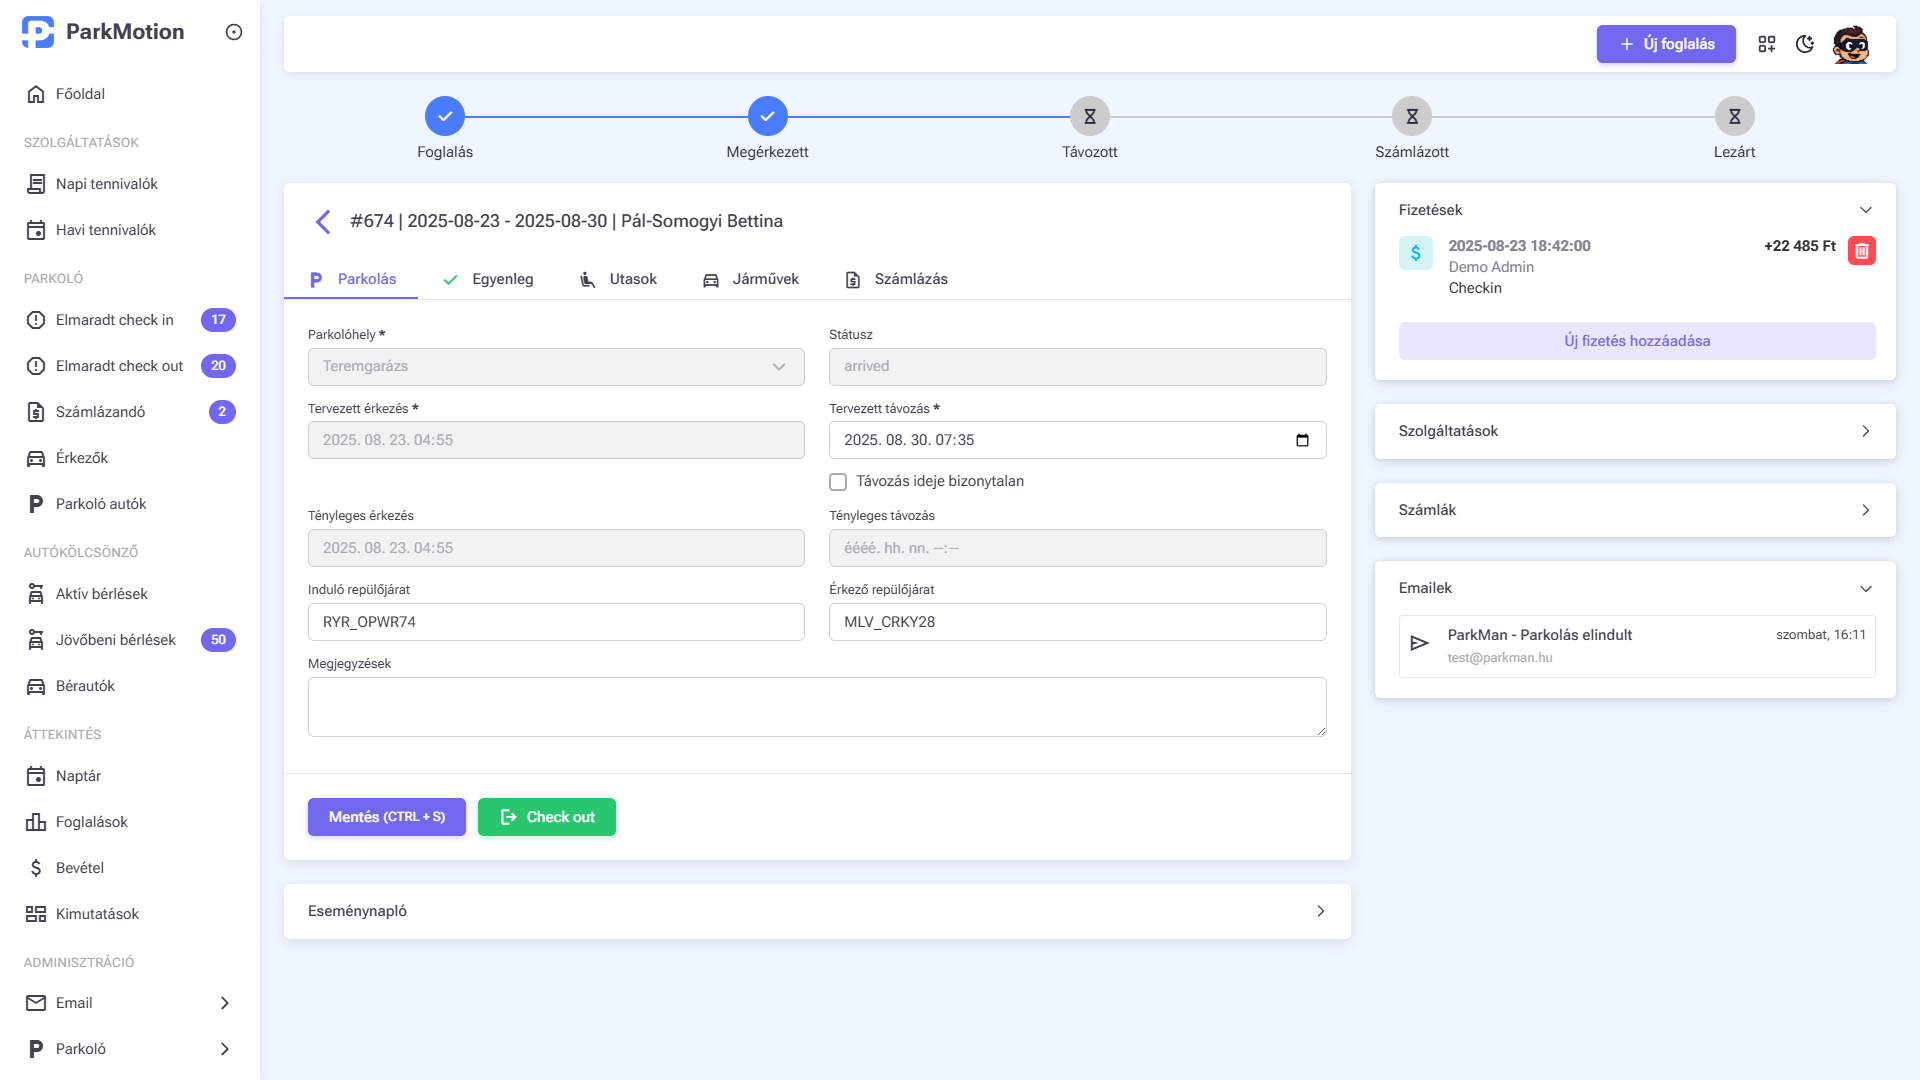1920x1080 pixels.
Task: Check Távozás ideje bizonytalan checkbox
Action: pyautogui.click(x=838, y=482)
